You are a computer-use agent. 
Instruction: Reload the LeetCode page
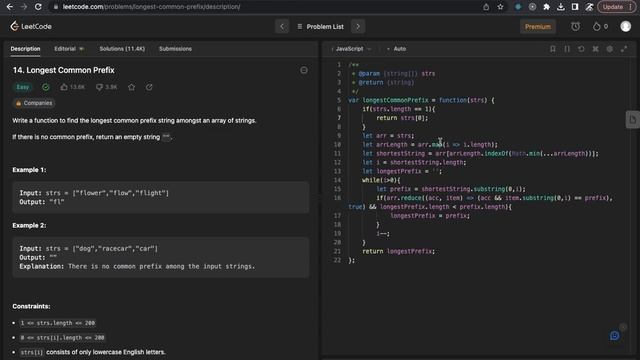38,7
